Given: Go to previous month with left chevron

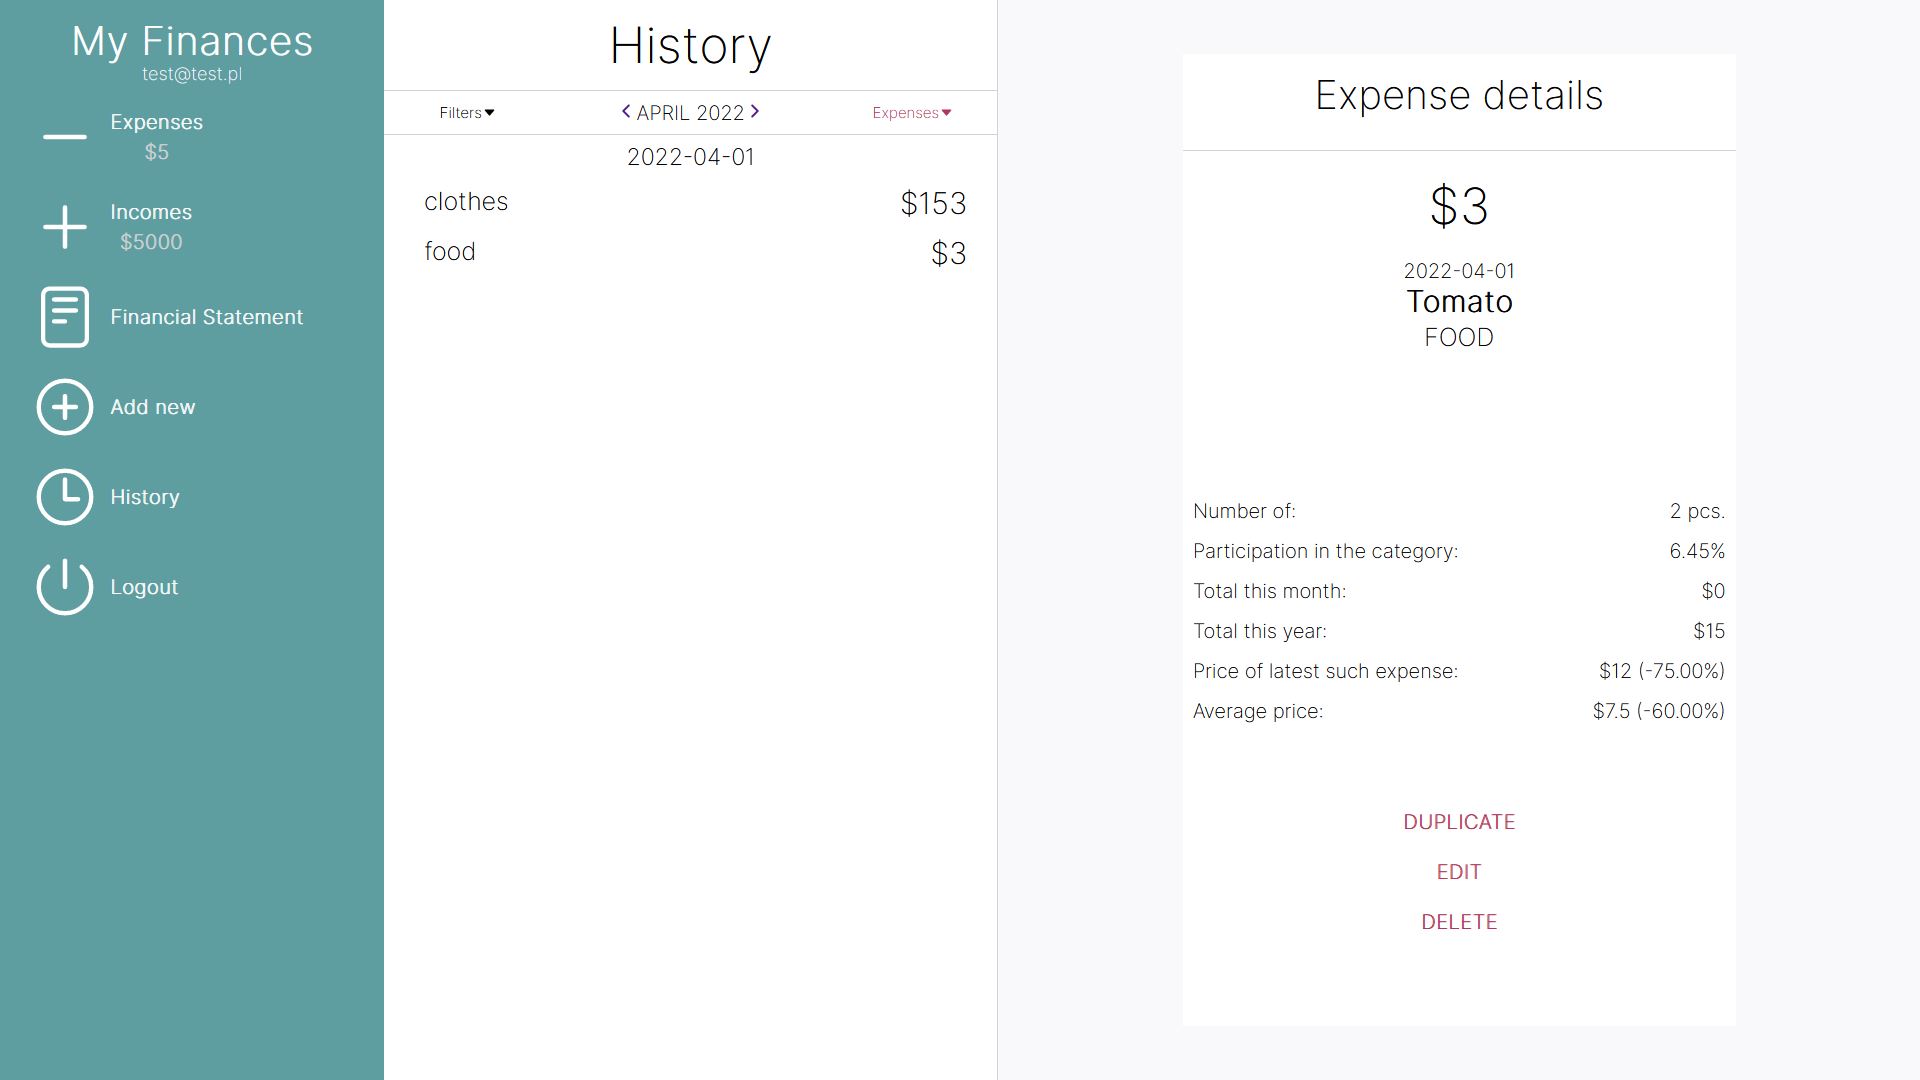Looking at the screenshot, I should coord(627,112).
